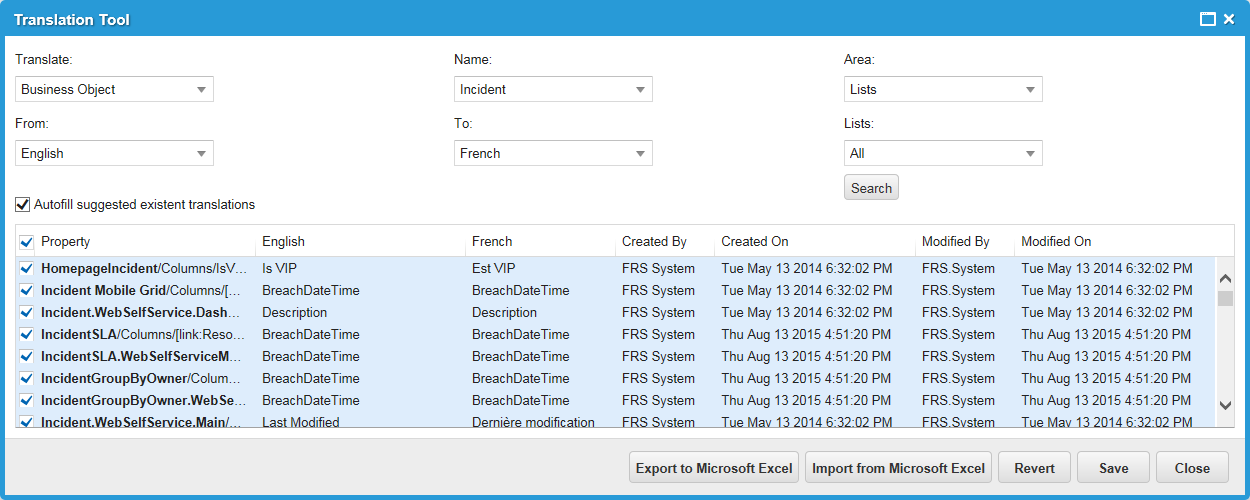Open the Translate dropdown showing Business Object
This screenshot has height=500, width=1250.
(x=114, y=89)
